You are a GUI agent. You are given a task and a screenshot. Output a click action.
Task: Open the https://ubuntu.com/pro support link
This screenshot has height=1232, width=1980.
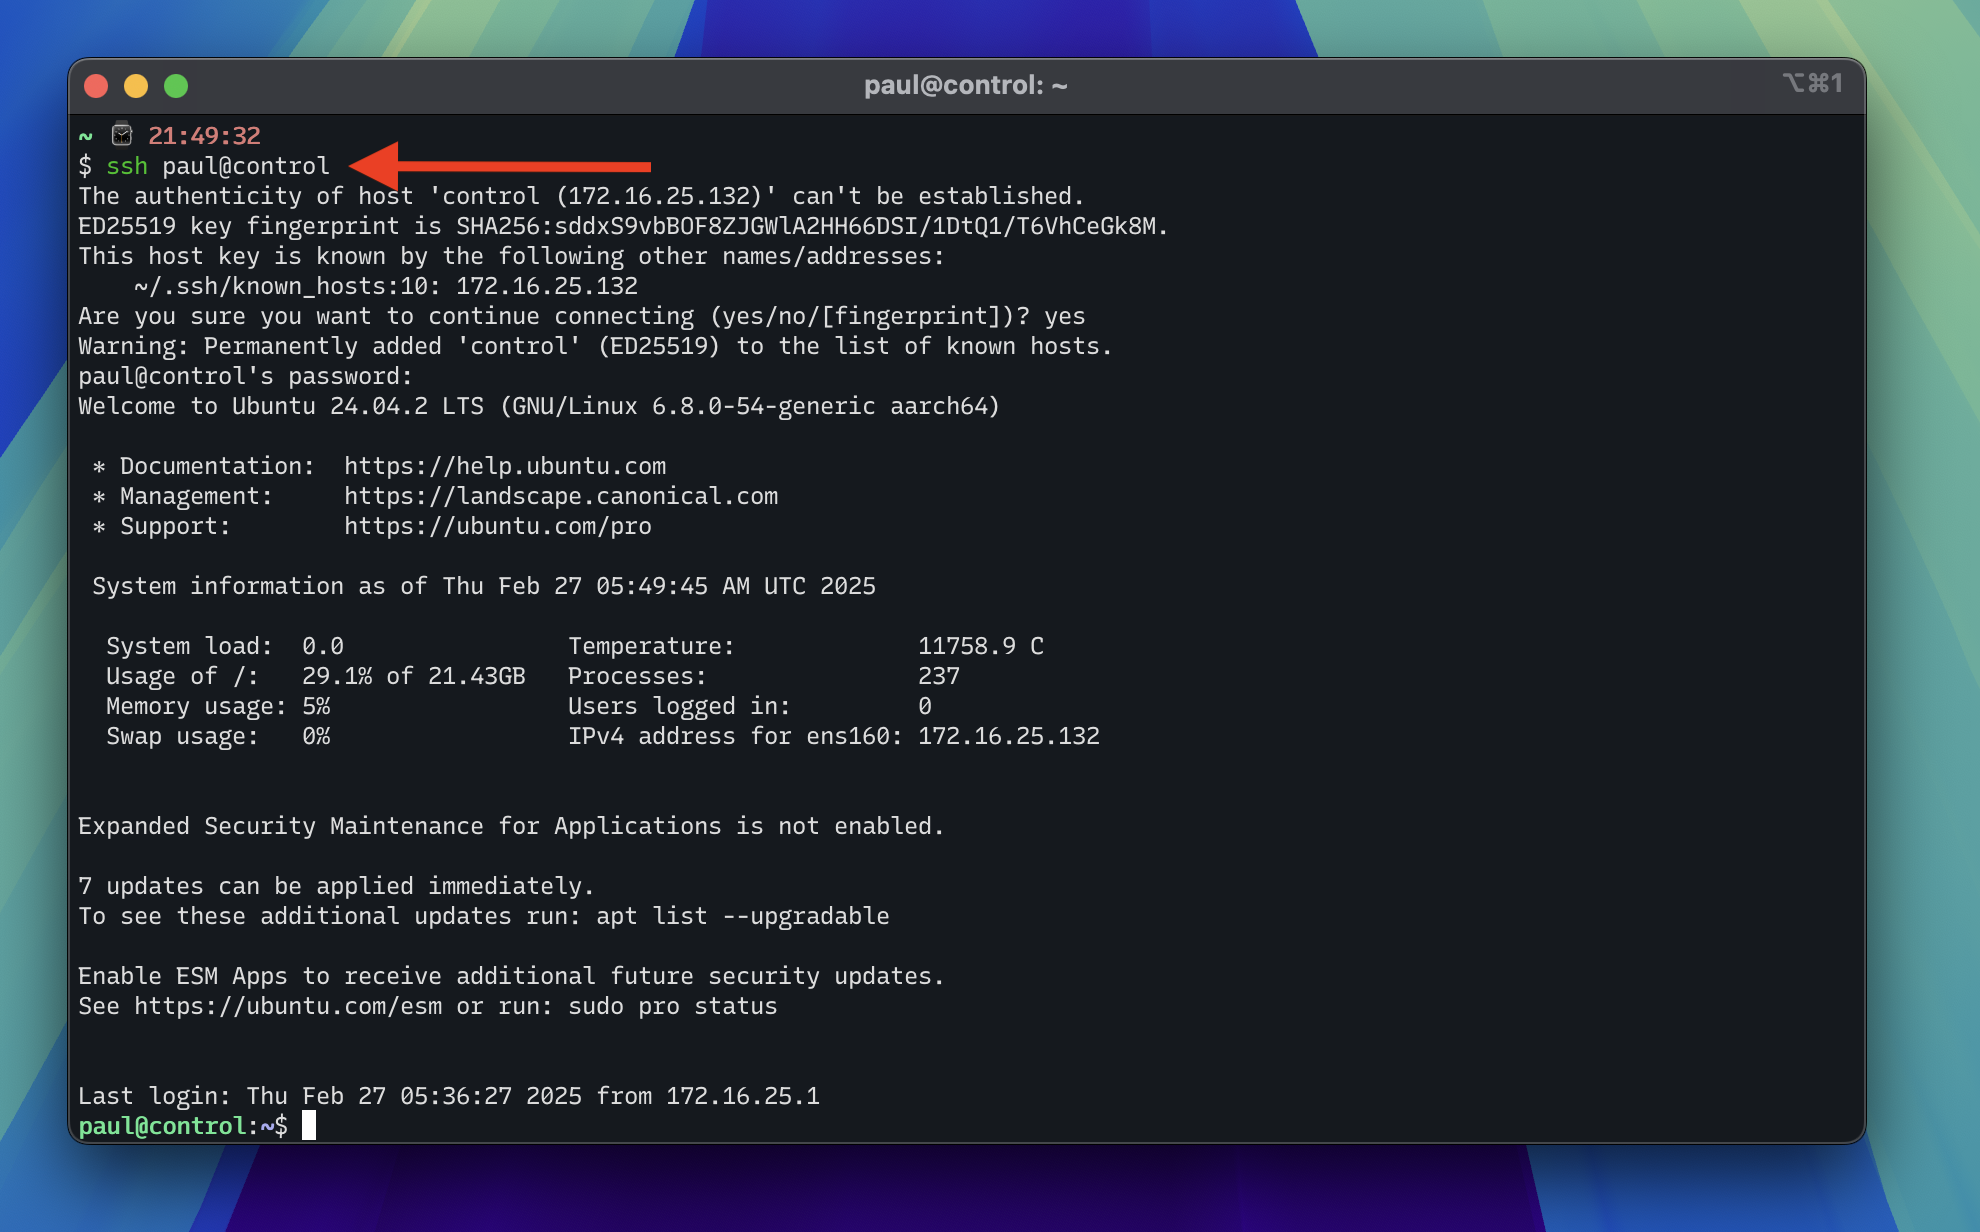pyautogui.click(x=496, y=525)
